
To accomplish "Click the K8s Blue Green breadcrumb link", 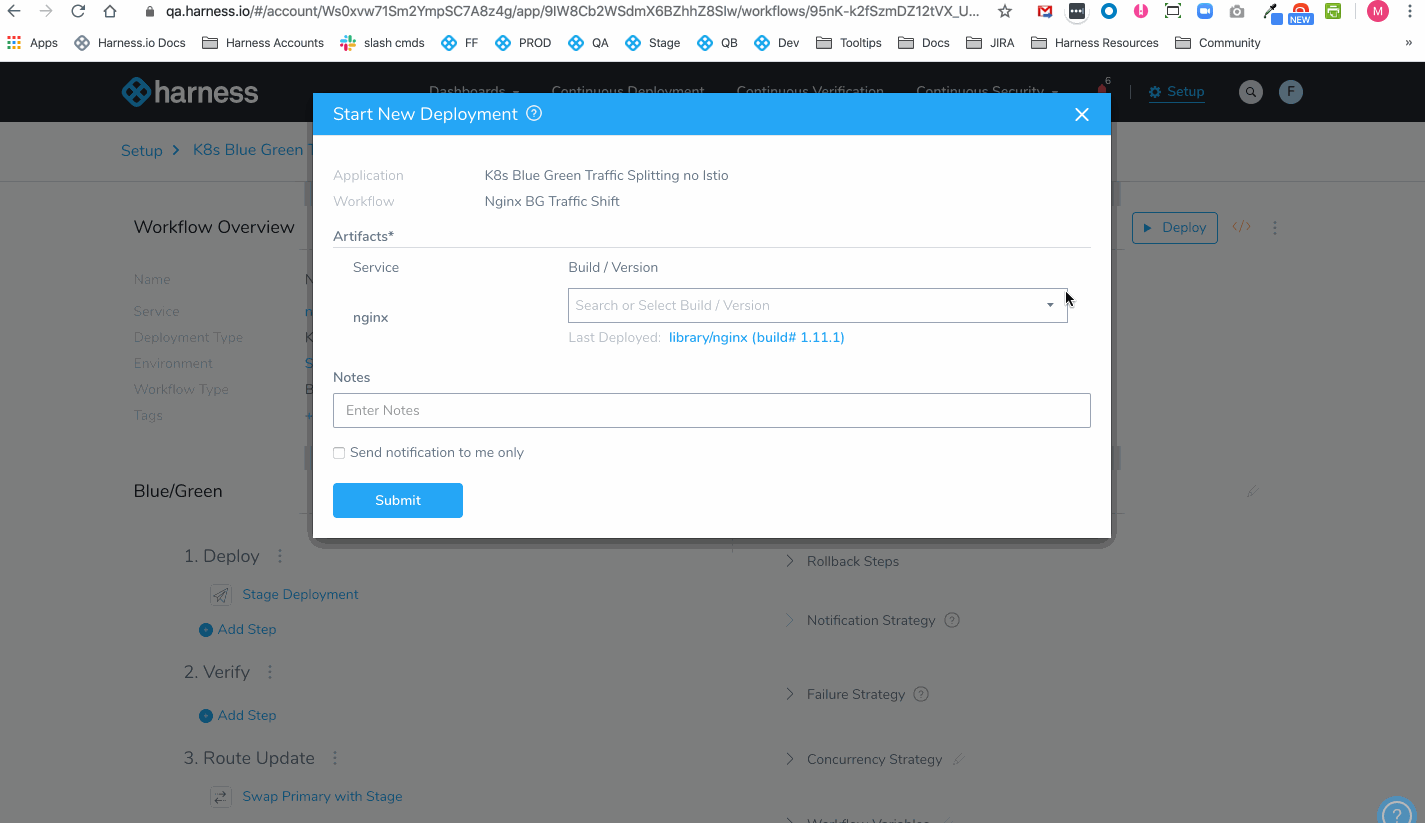I will [252, 150].
